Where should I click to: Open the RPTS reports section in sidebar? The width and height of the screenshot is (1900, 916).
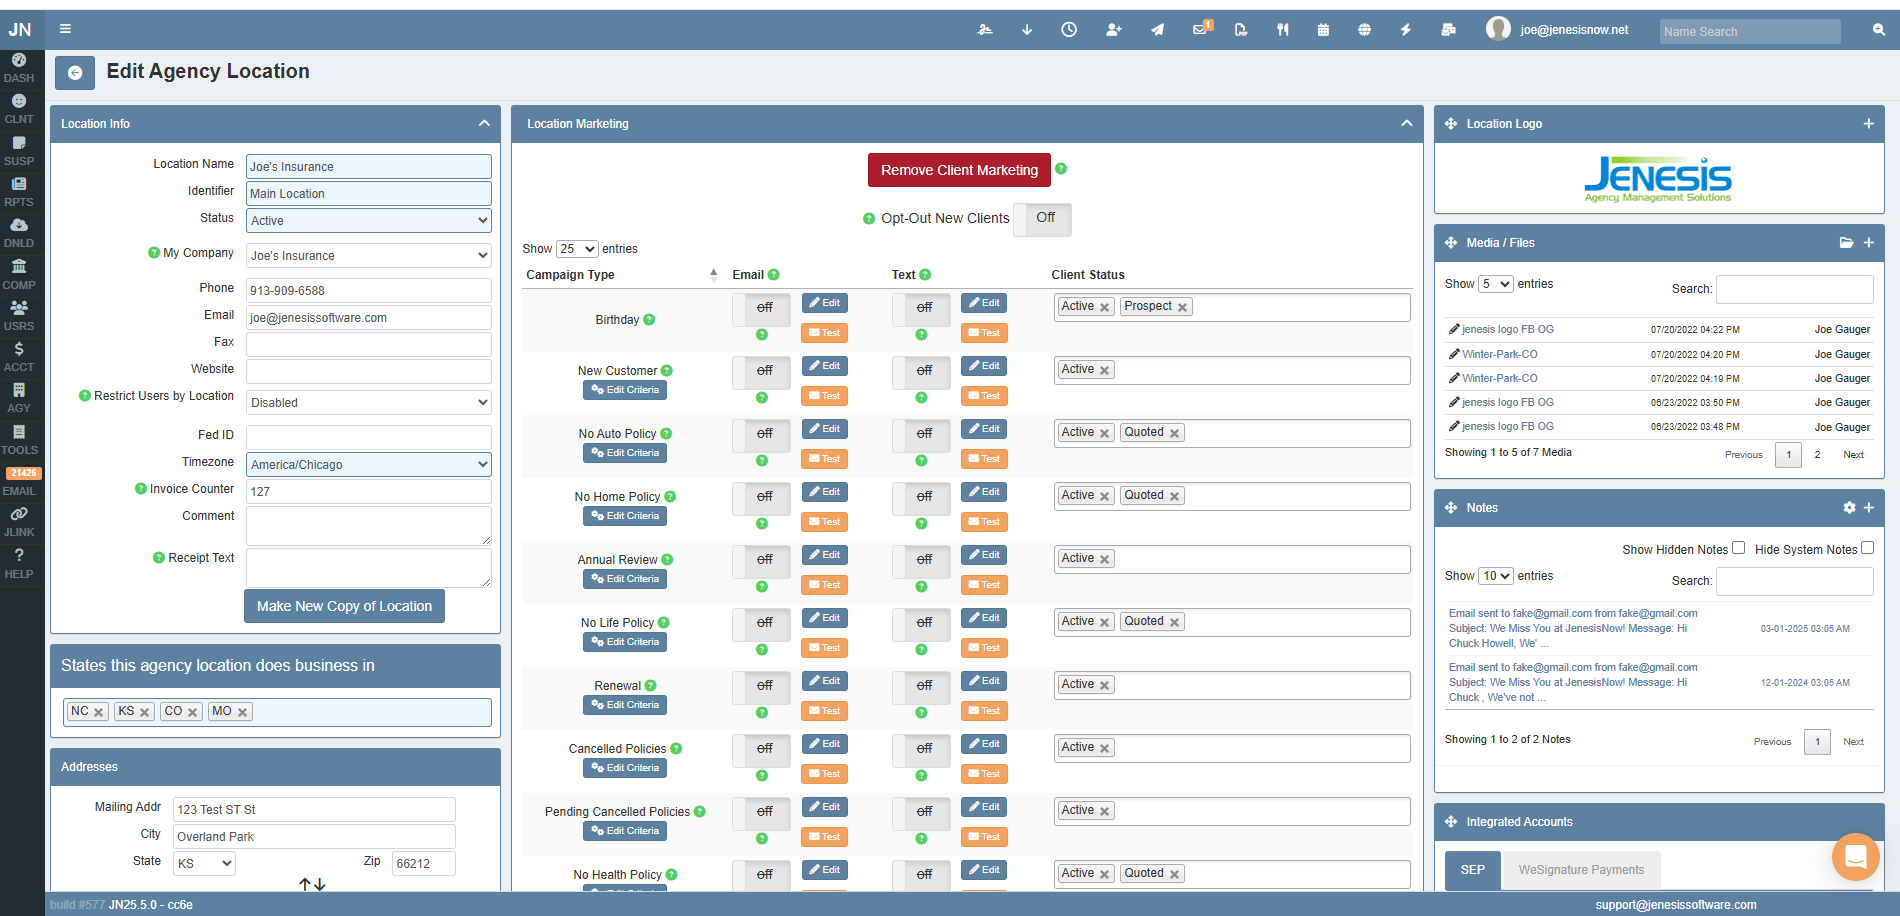tap(19, 191)
